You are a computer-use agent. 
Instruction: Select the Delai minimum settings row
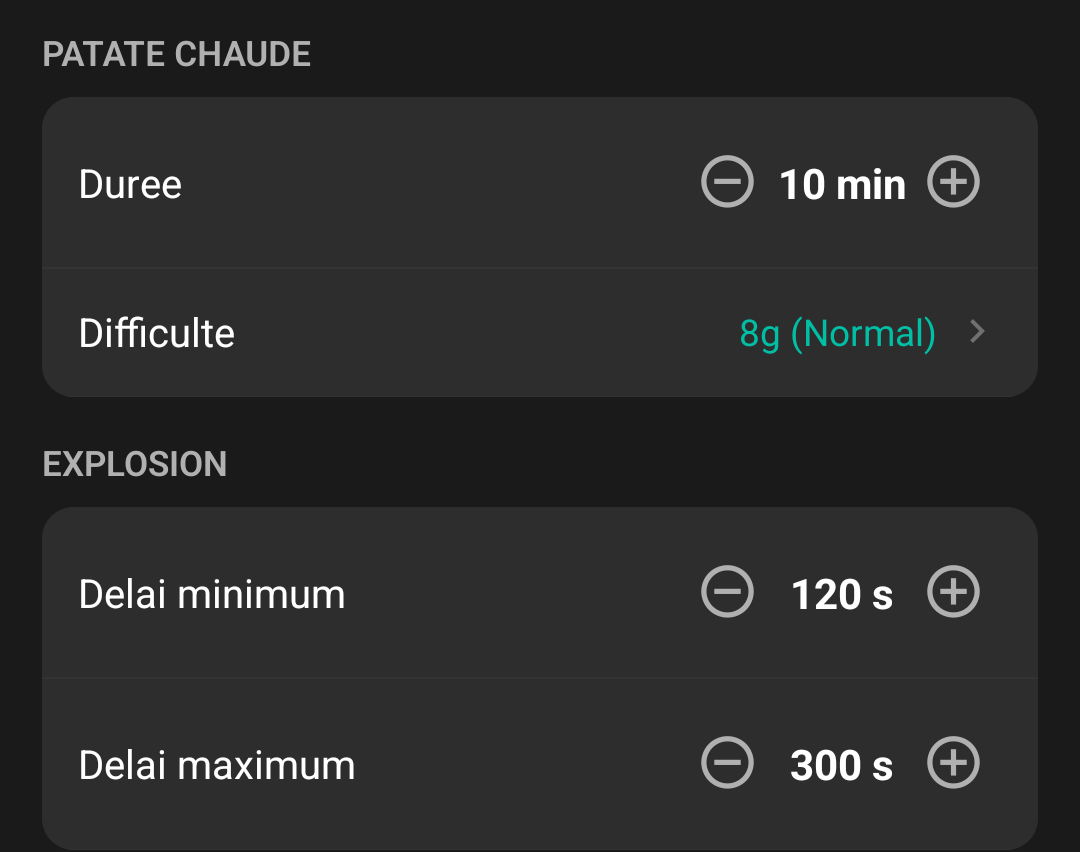[x=400, y=592]
